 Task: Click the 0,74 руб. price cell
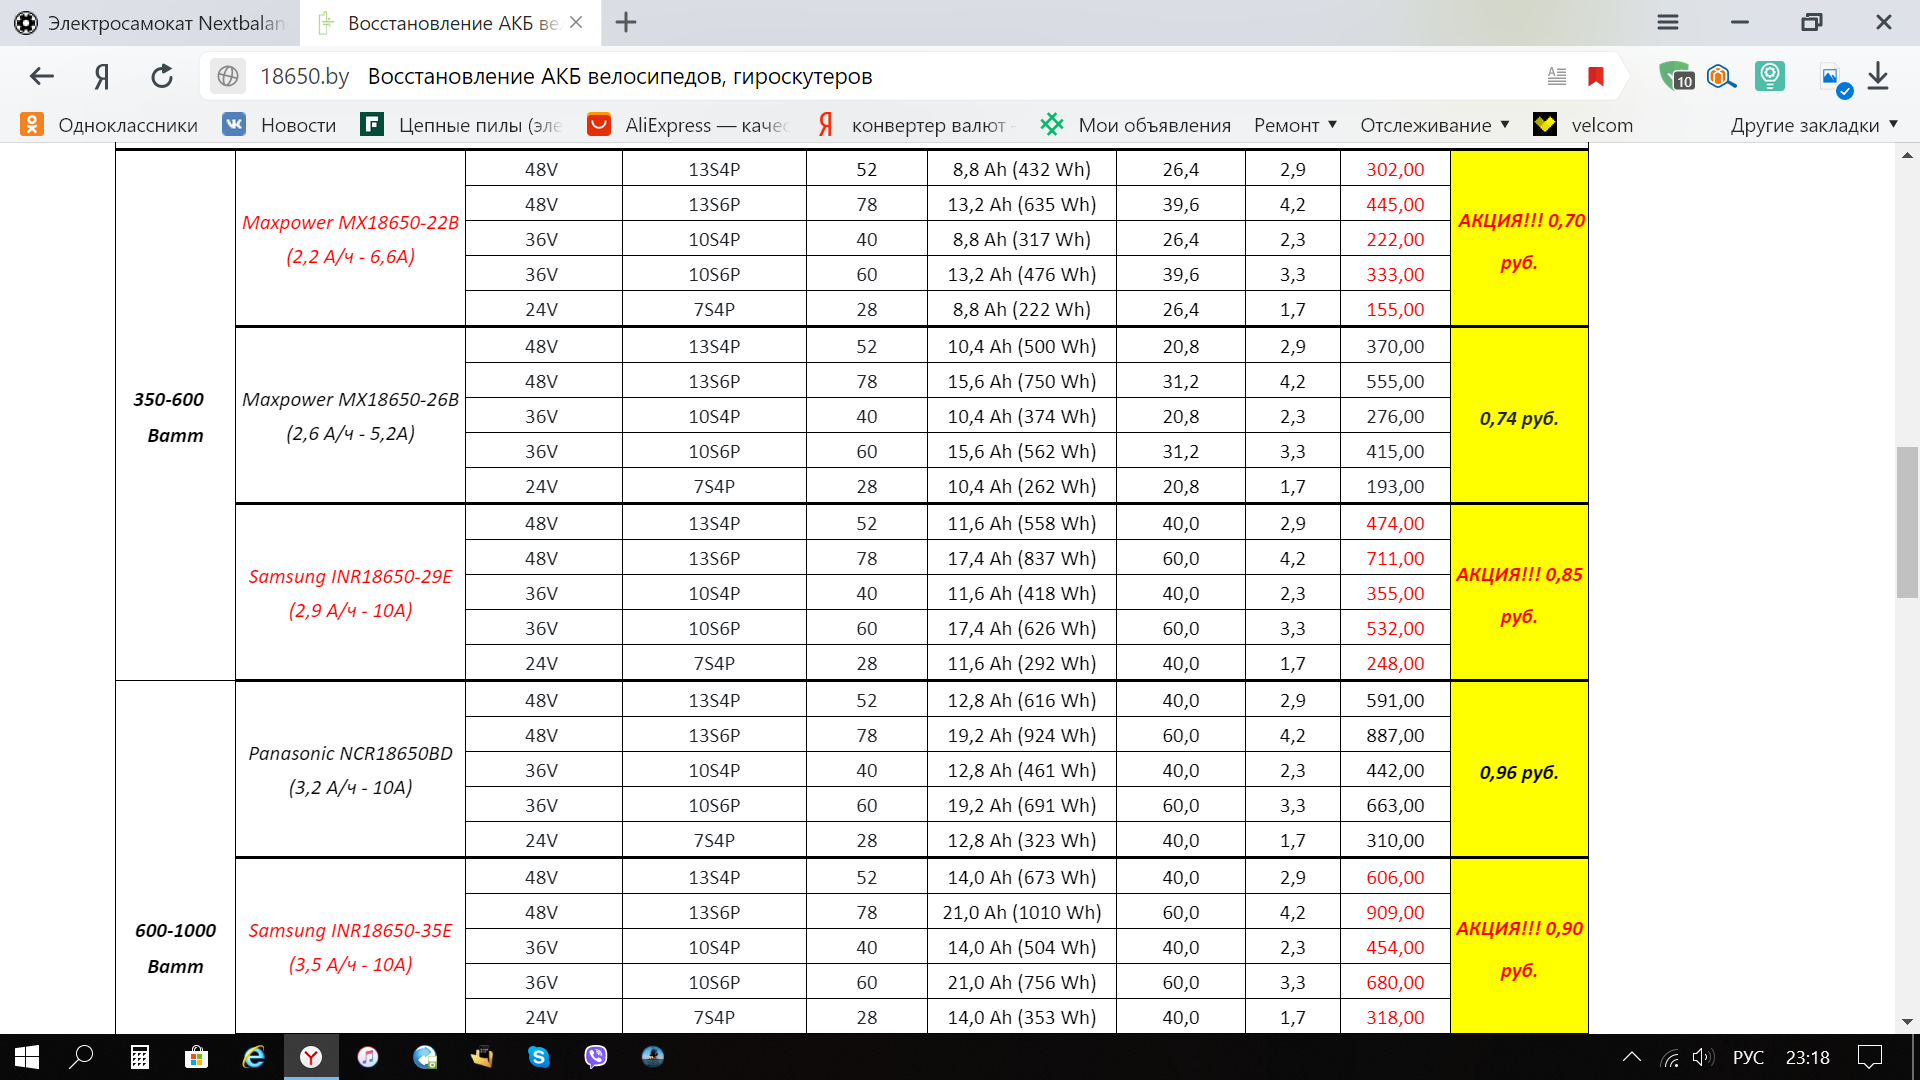tap(1519, 418)
